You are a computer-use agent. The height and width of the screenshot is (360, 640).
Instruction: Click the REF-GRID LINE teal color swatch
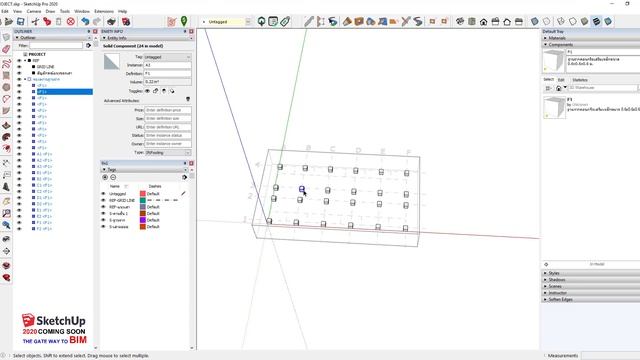pyautogui.click(x=142, y=200)
